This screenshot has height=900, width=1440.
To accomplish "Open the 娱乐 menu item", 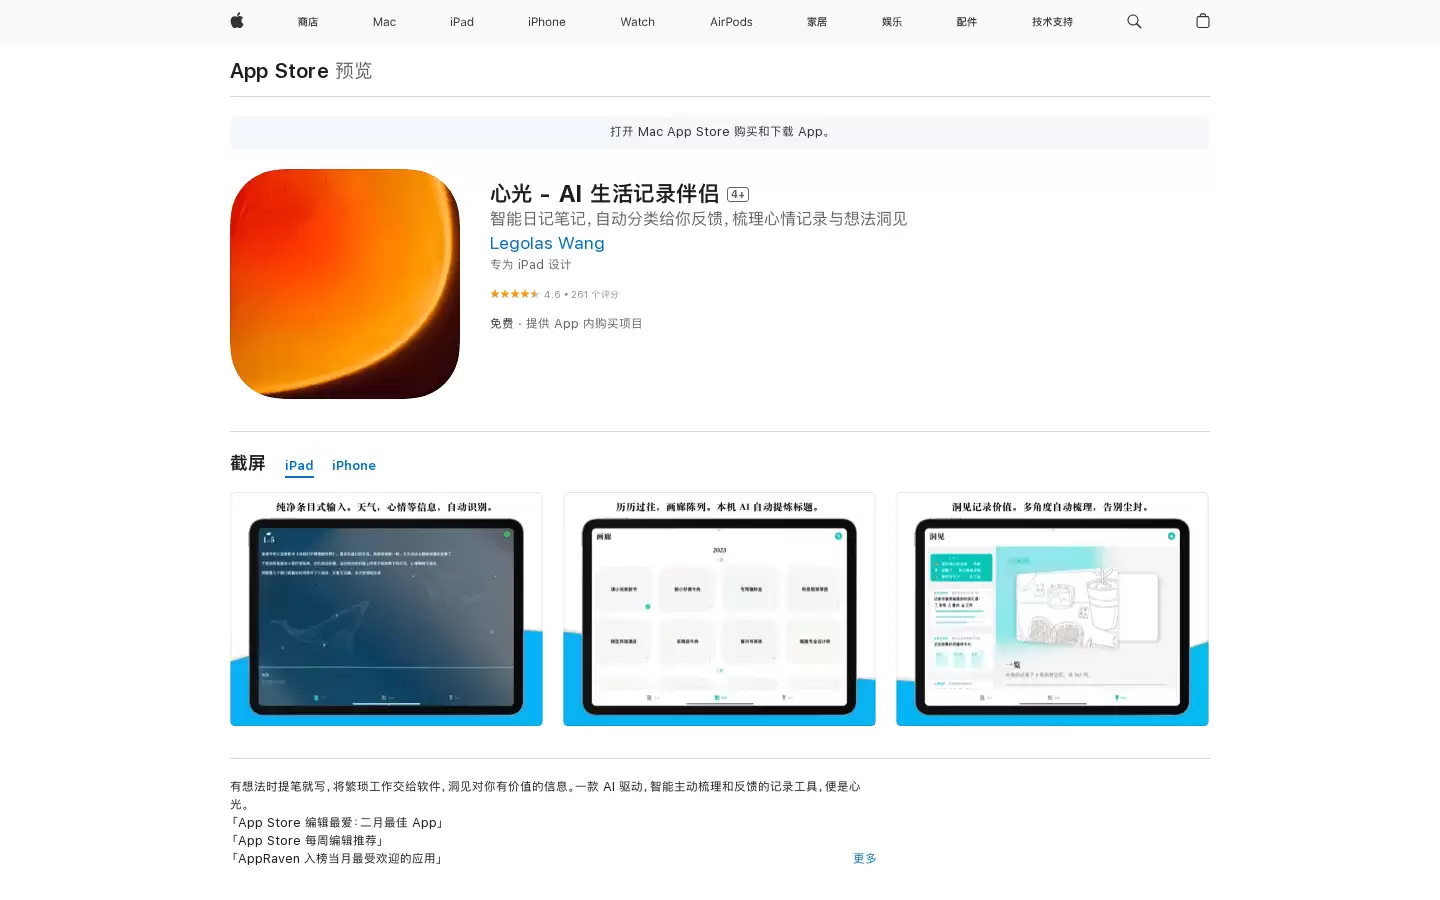I will click(892, 22).
